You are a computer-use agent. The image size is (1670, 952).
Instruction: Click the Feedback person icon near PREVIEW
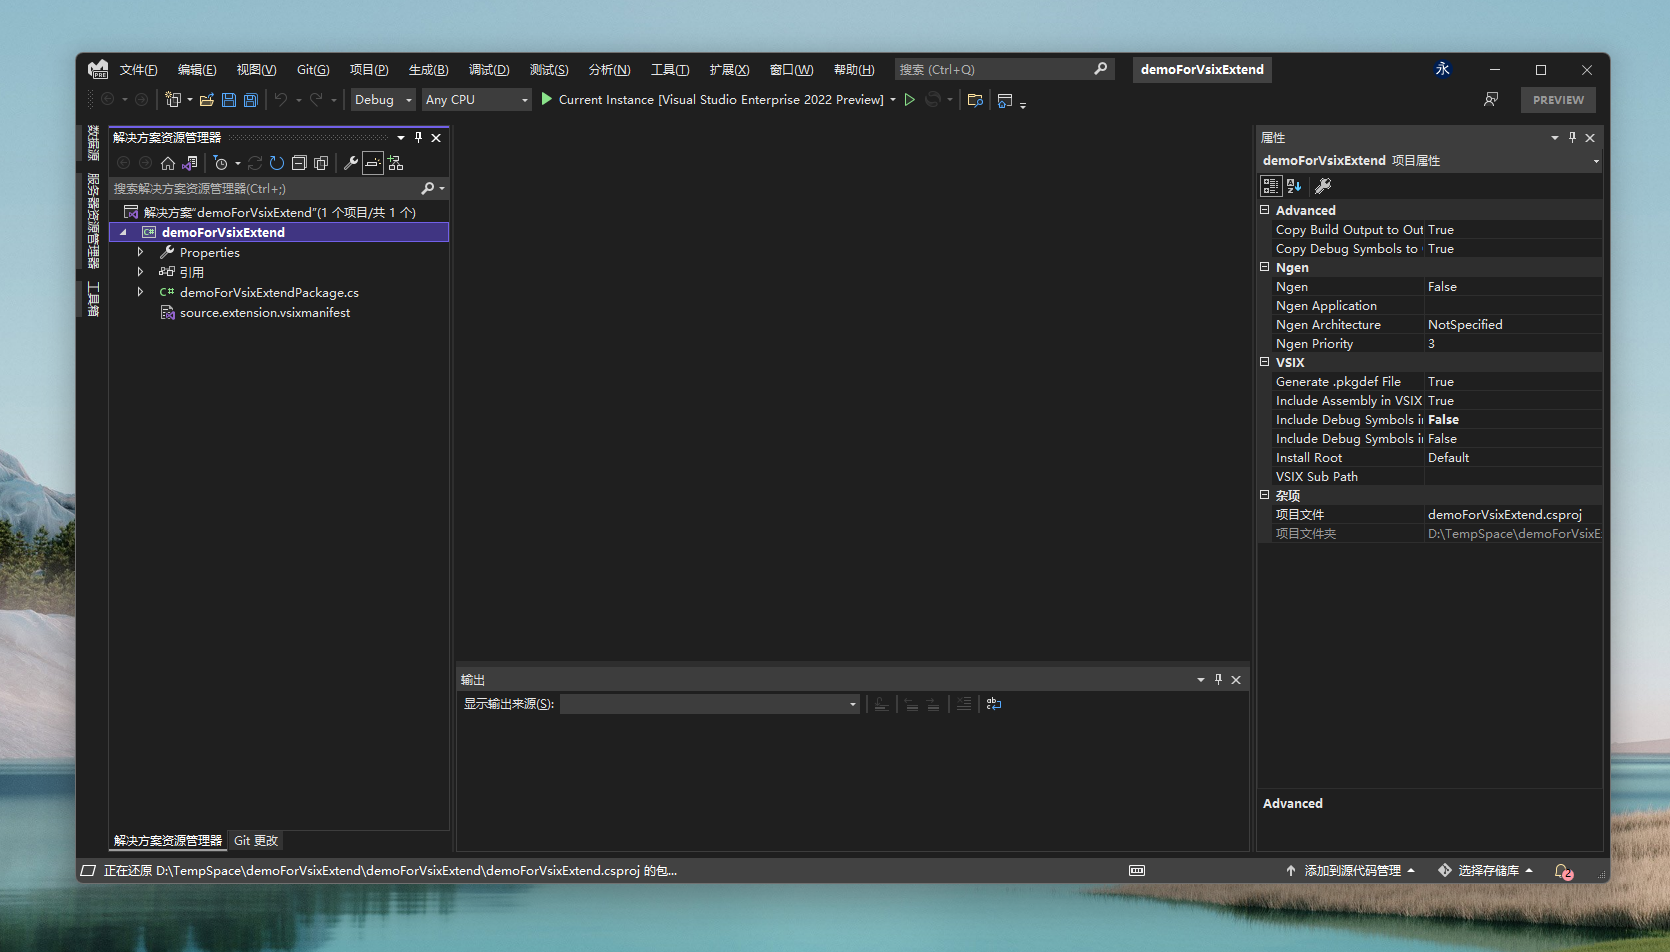(x=1491, y=99)
